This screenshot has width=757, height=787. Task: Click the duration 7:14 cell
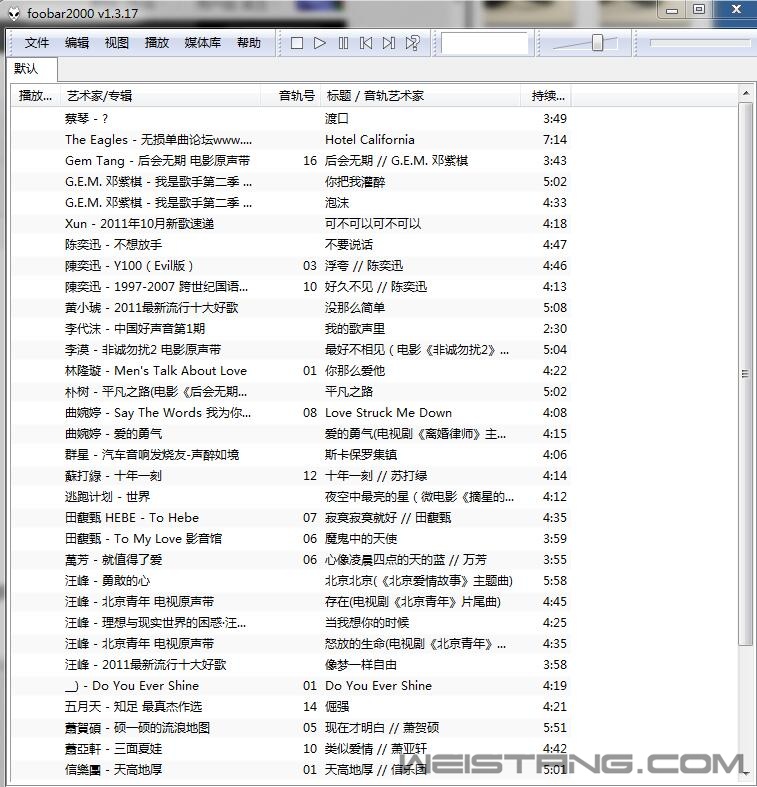(555, 140)
